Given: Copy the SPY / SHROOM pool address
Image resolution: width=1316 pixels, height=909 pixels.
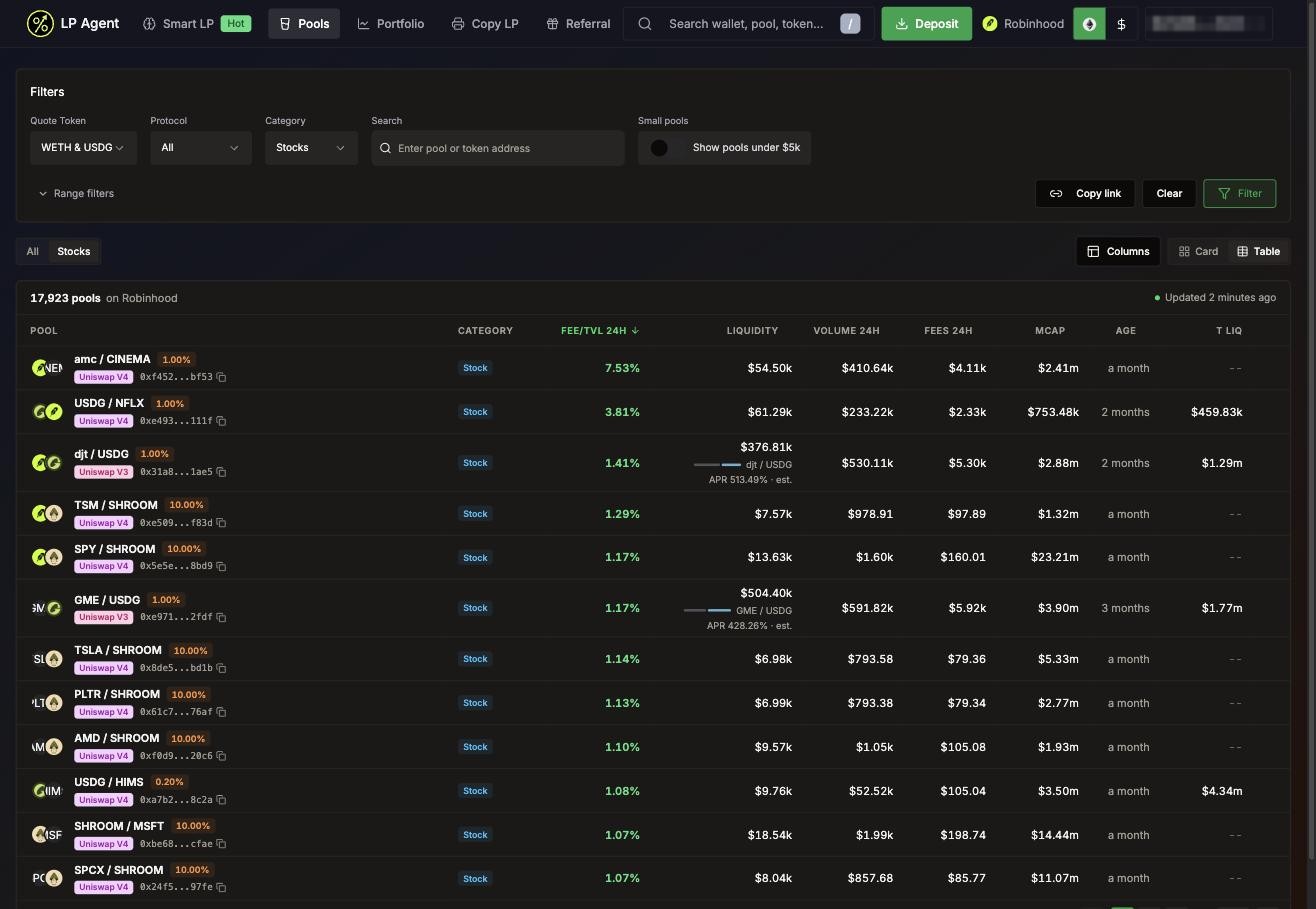Looking at the screenshot, I should (x=221, y=566).
